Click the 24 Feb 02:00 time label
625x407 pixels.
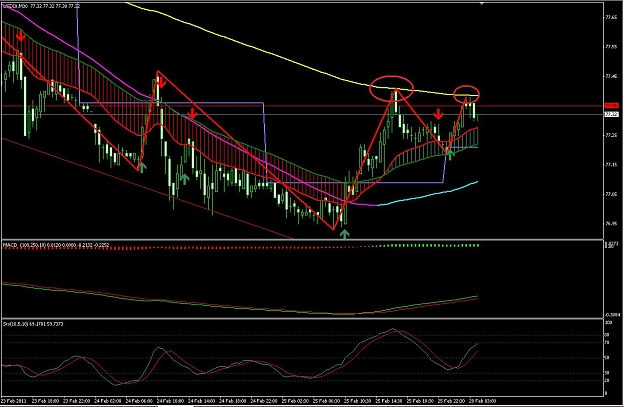(108, 401)
